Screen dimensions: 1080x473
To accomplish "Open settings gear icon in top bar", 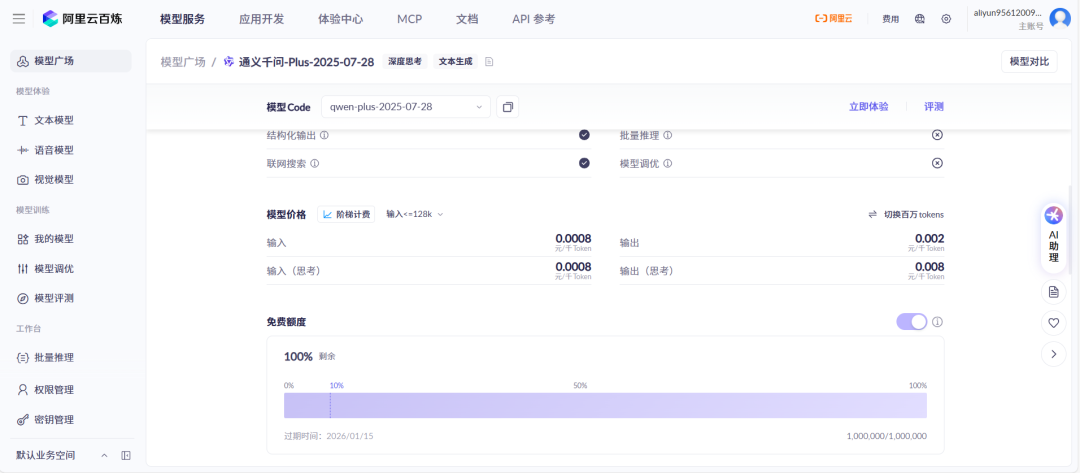I will (946, 19).
